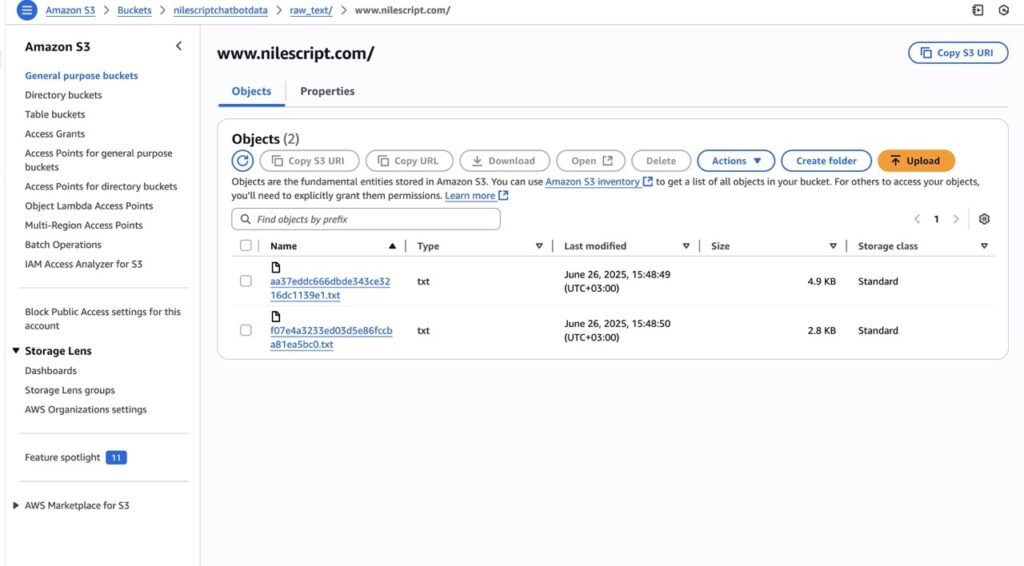This screenshot has height=566, width=1024.
Task: Switch to the Properties tab
Action: [x=327, y=91]
